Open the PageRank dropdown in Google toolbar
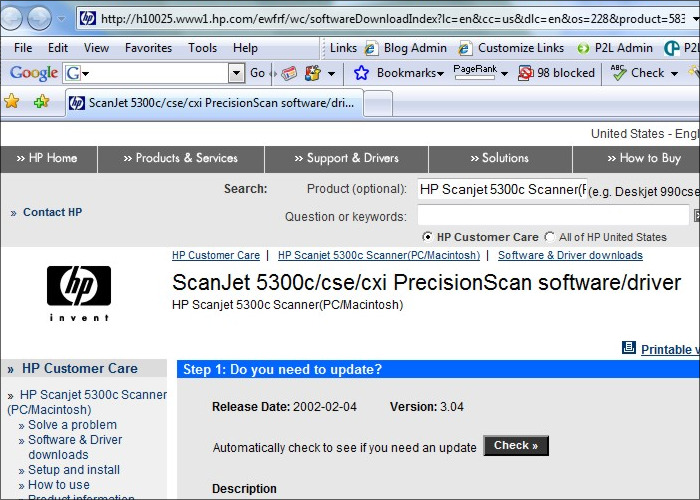This screenshot has height=500, width=700. click(x=505, y=73)
